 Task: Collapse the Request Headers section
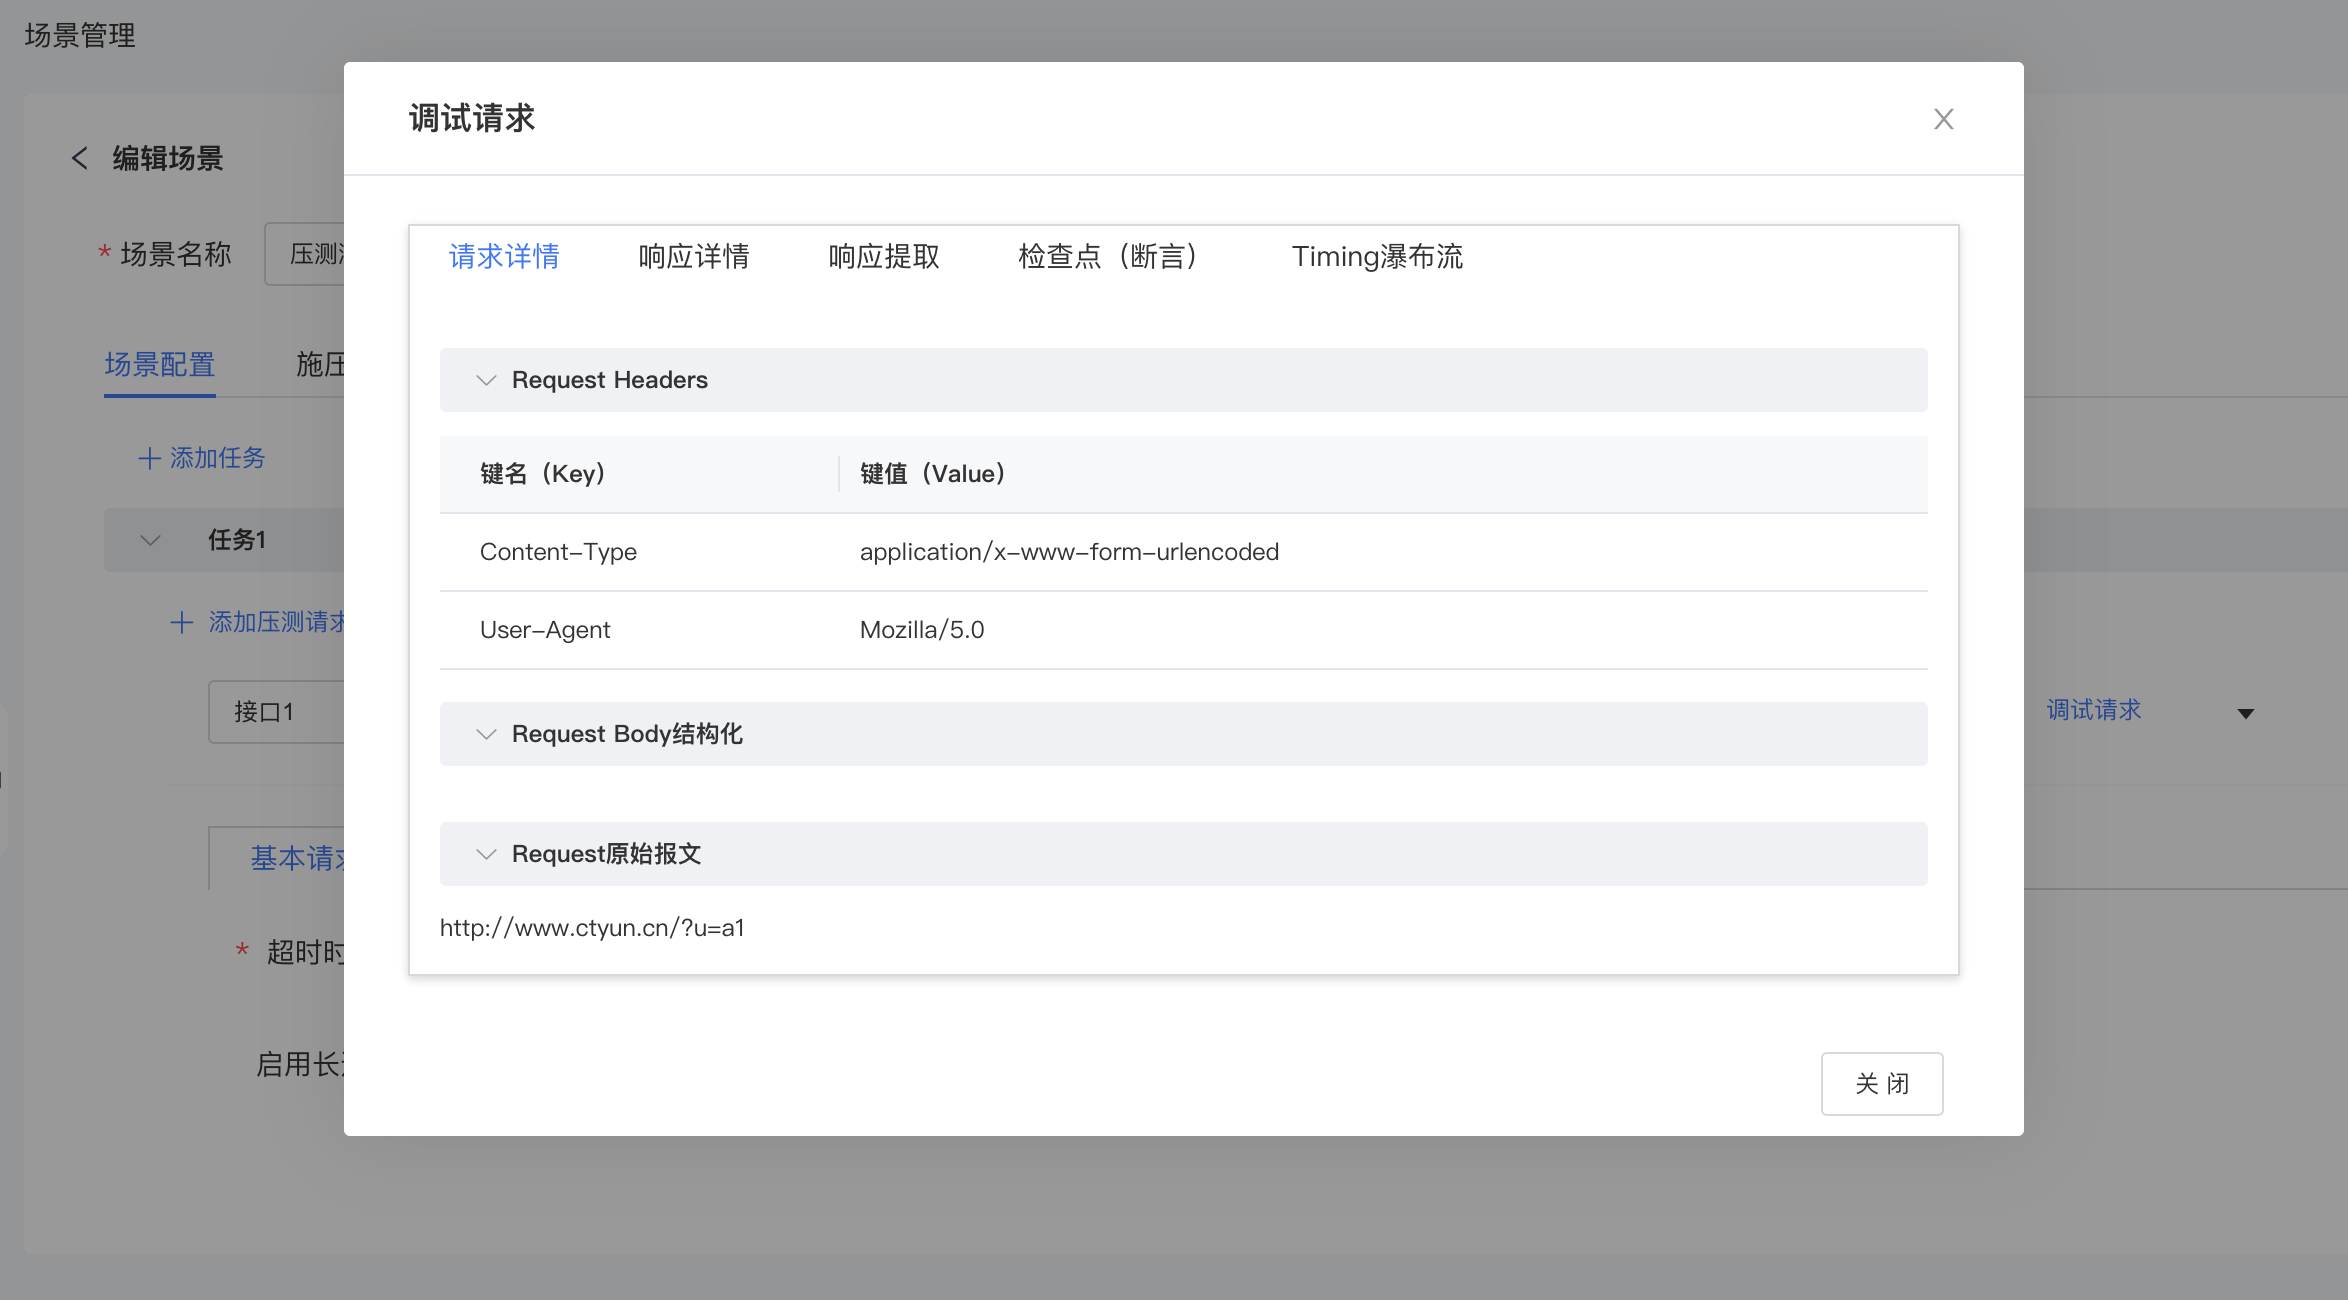click(486, 380)
